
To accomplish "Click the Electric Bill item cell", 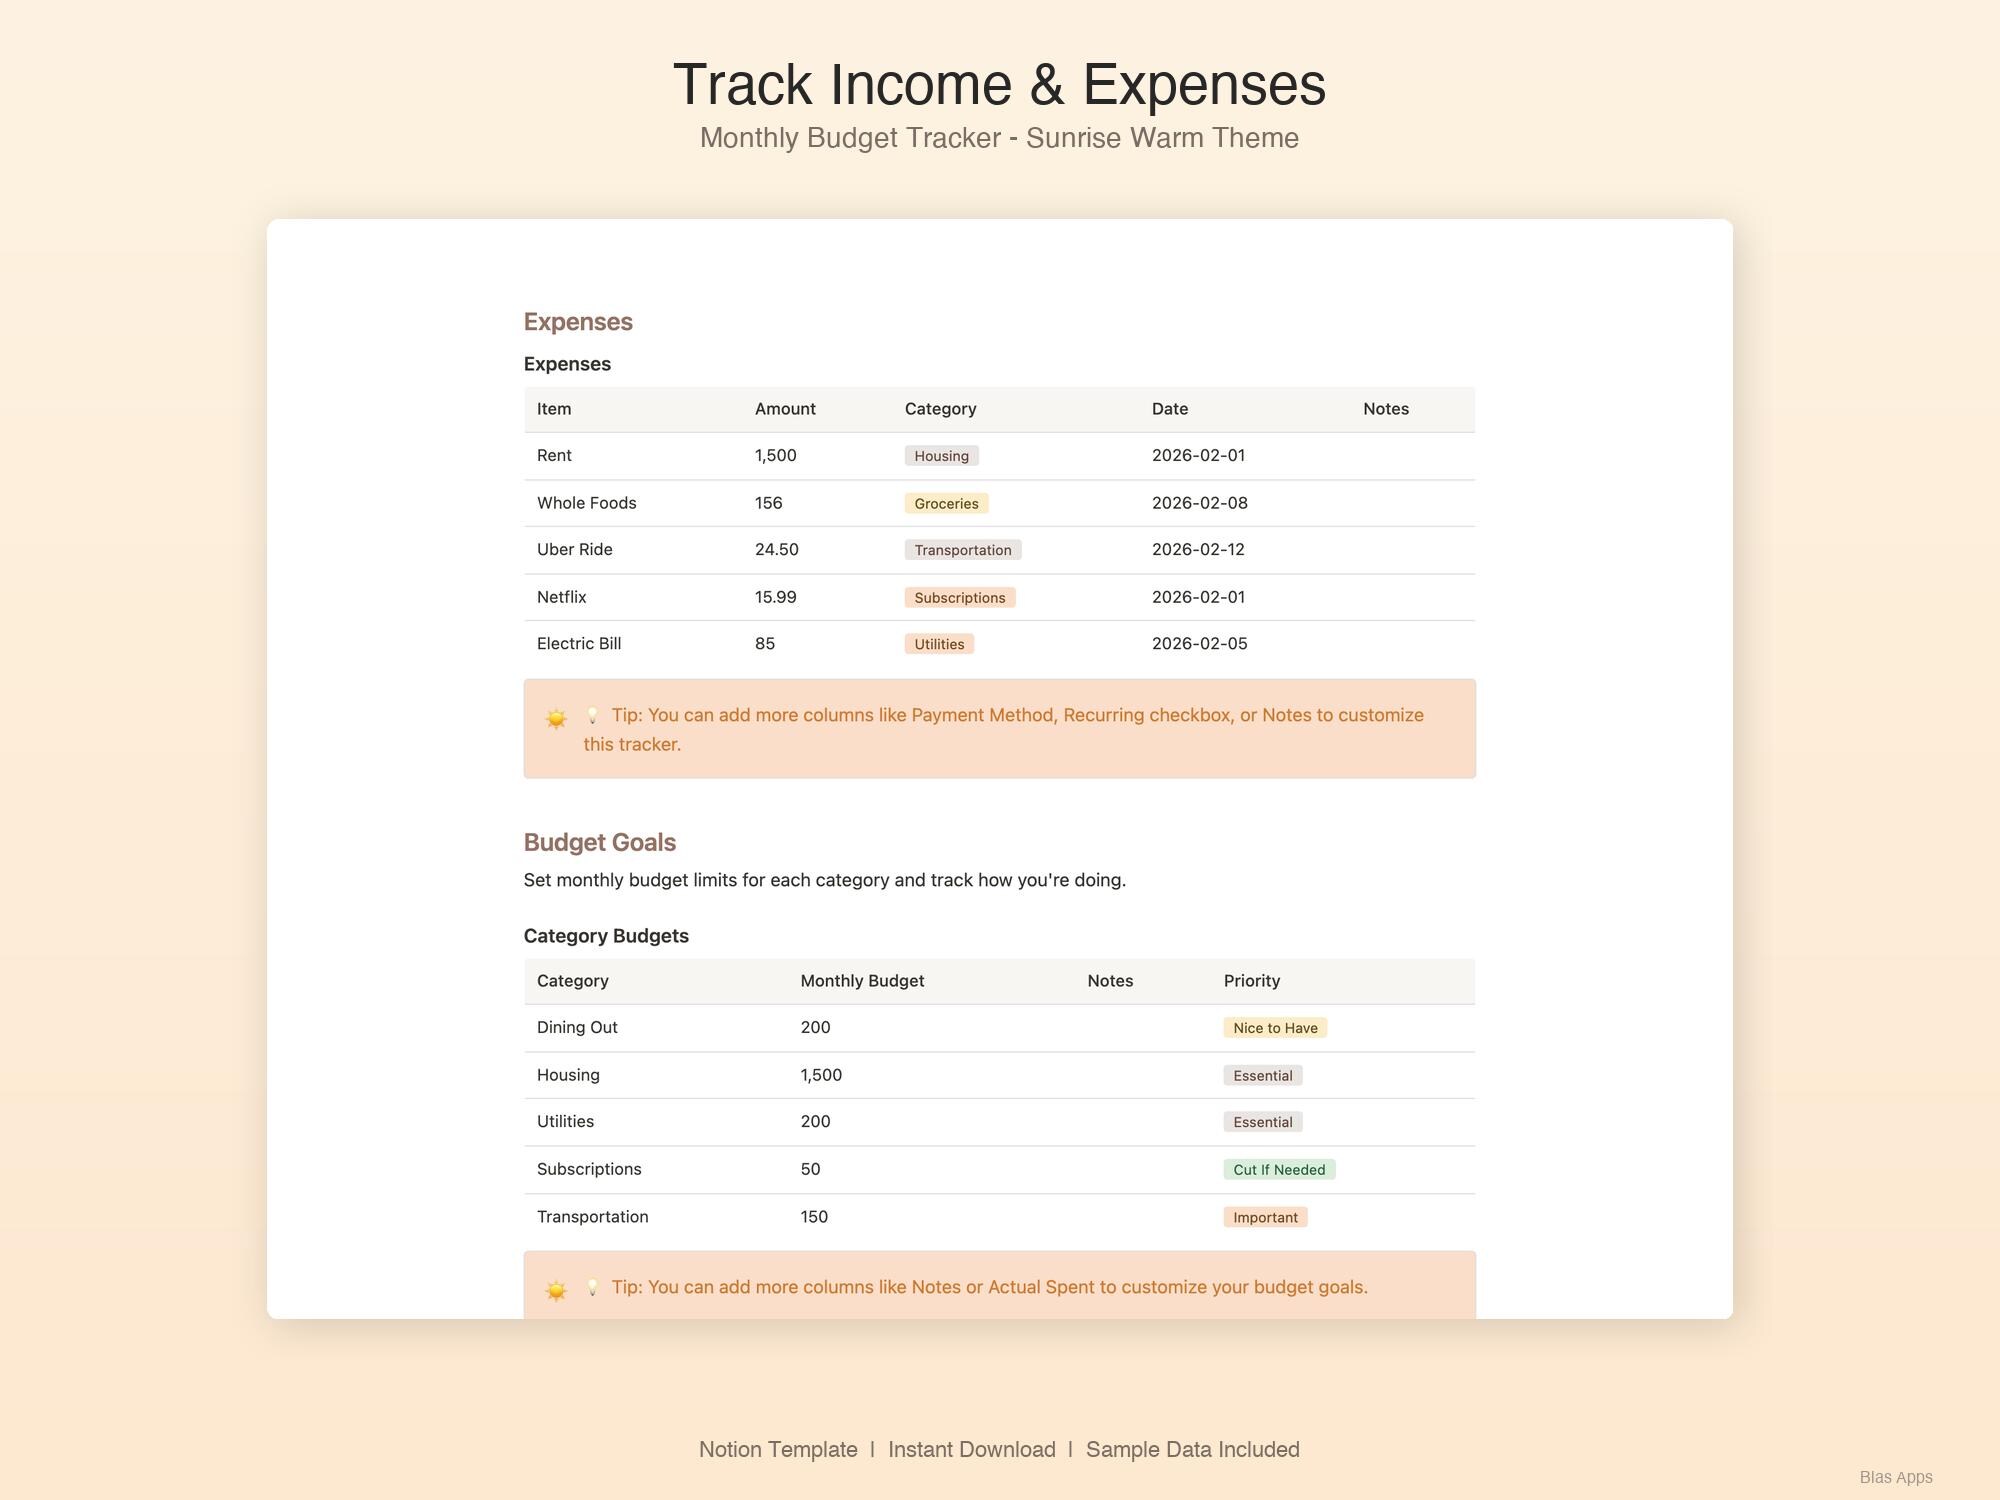I will coord(579,644).
